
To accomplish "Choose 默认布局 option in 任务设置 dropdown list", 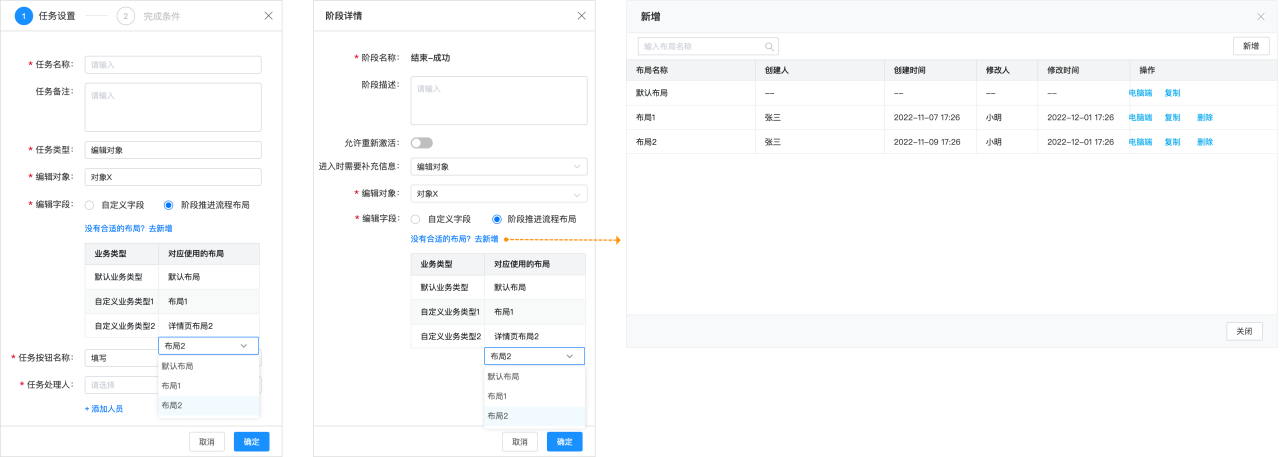I will (x=208, y=366).
